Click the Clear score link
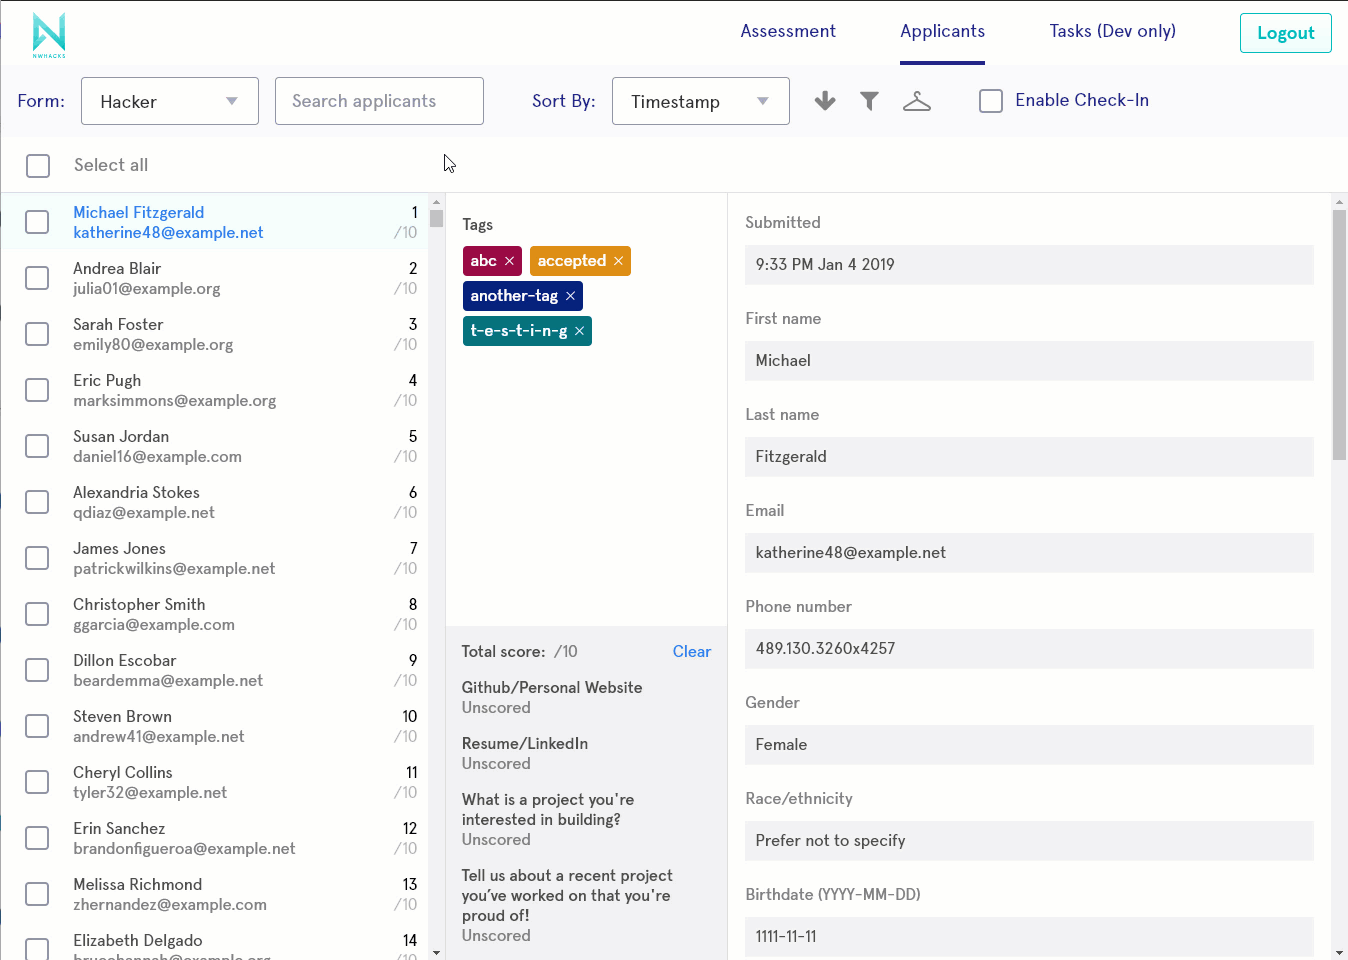1348x960 pixels. pos(692,652)
